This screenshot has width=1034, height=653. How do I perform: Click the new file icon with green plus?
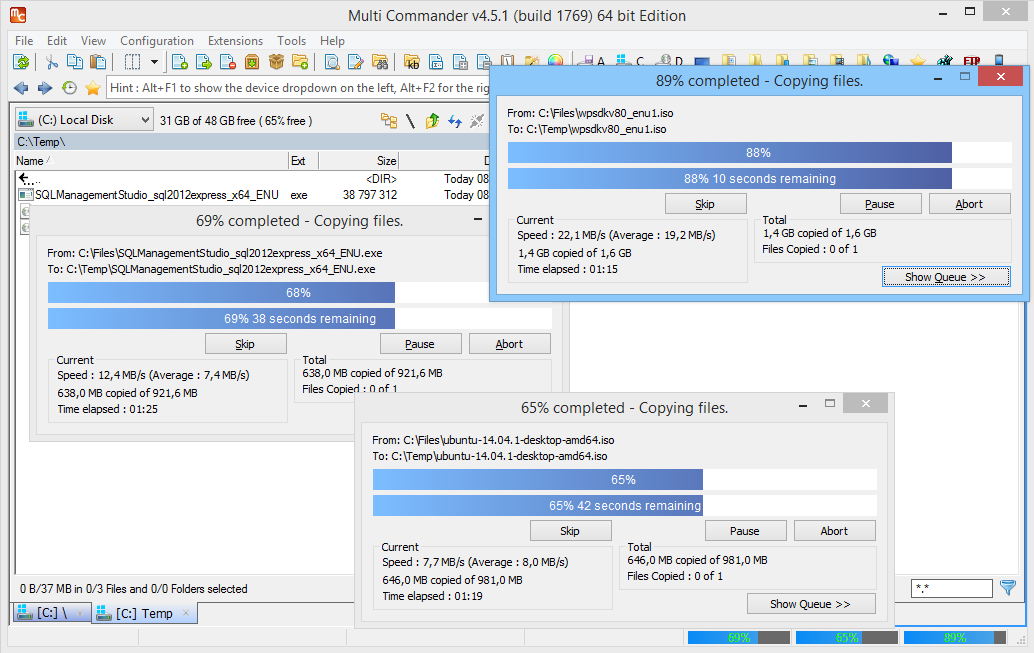179,63
